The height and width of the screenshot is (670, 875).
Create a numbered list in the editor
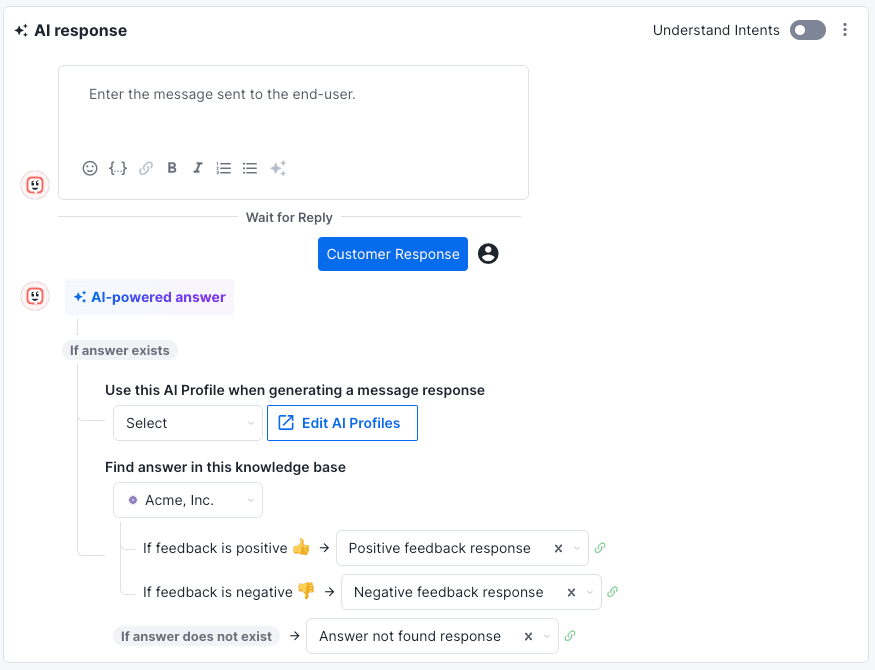tap(223, 168)
